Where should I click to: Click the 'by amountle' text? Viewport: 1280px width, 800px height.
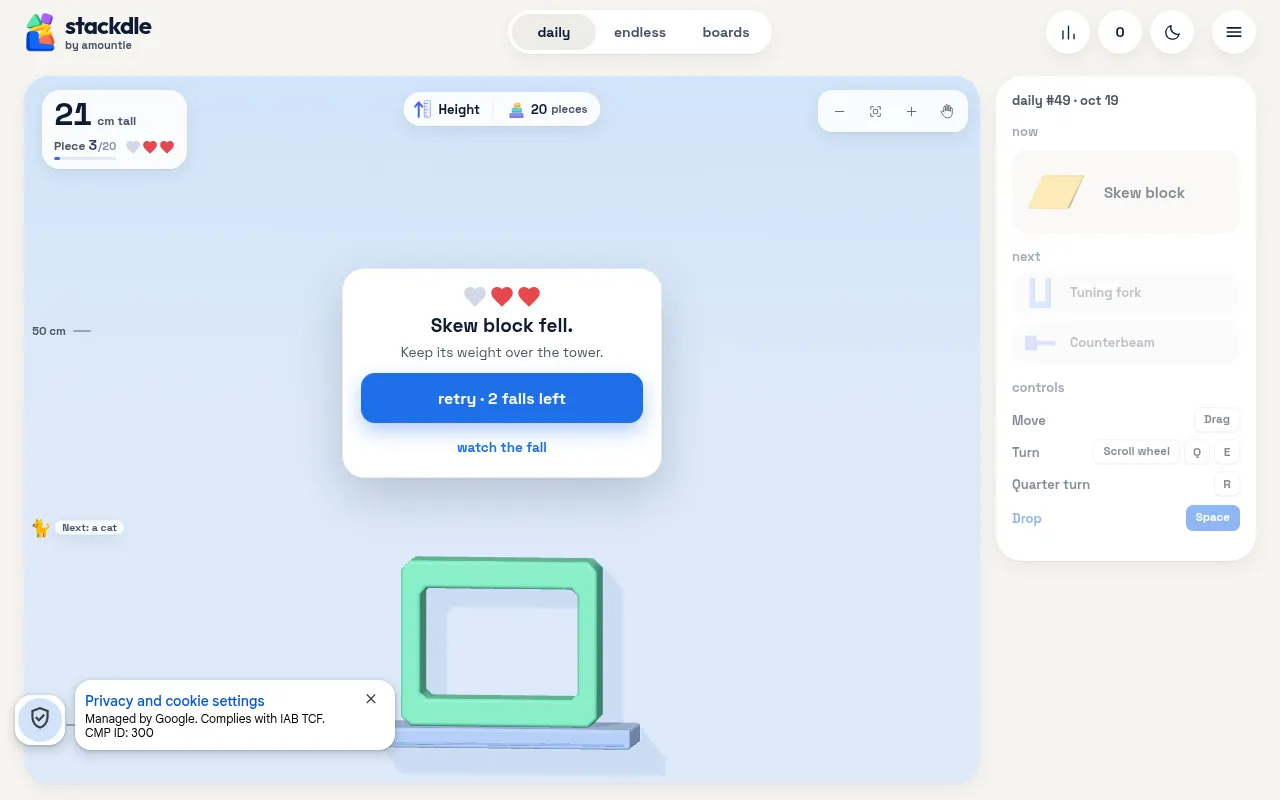[x=98, y=46]
